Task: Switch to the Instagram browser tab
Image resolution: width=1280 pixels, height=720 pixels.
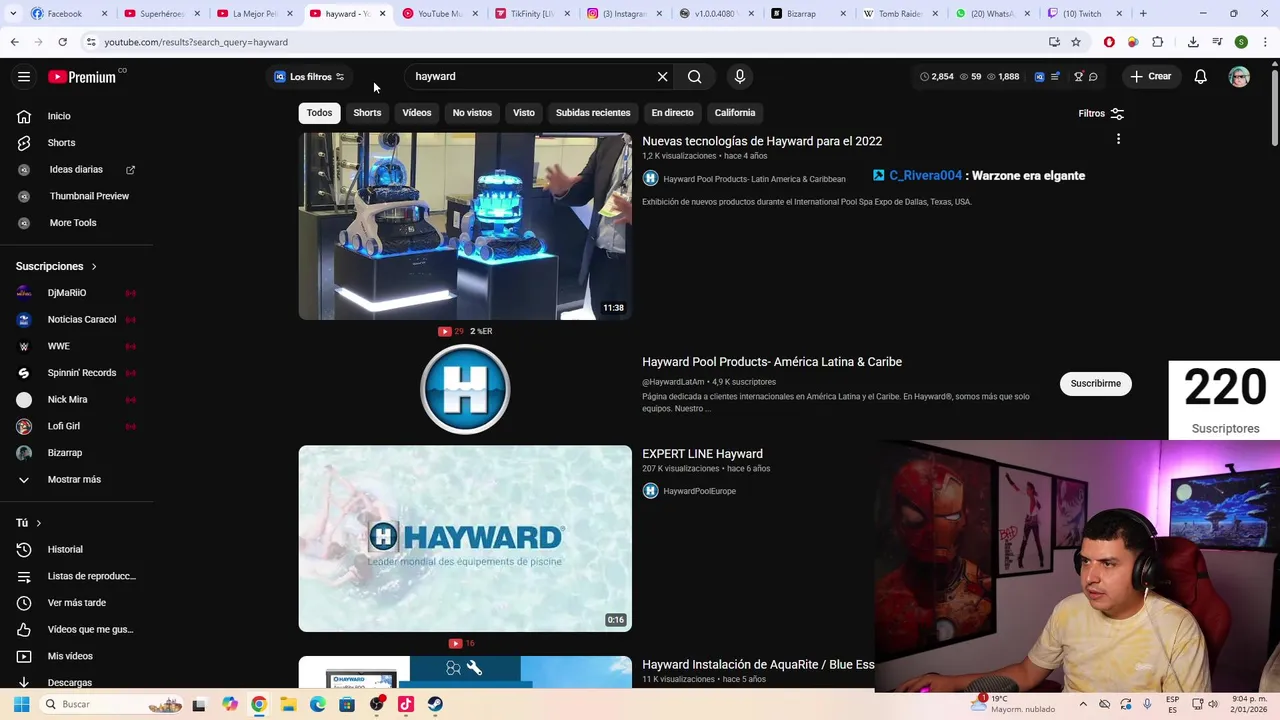Action: click(x=624, y=14)
